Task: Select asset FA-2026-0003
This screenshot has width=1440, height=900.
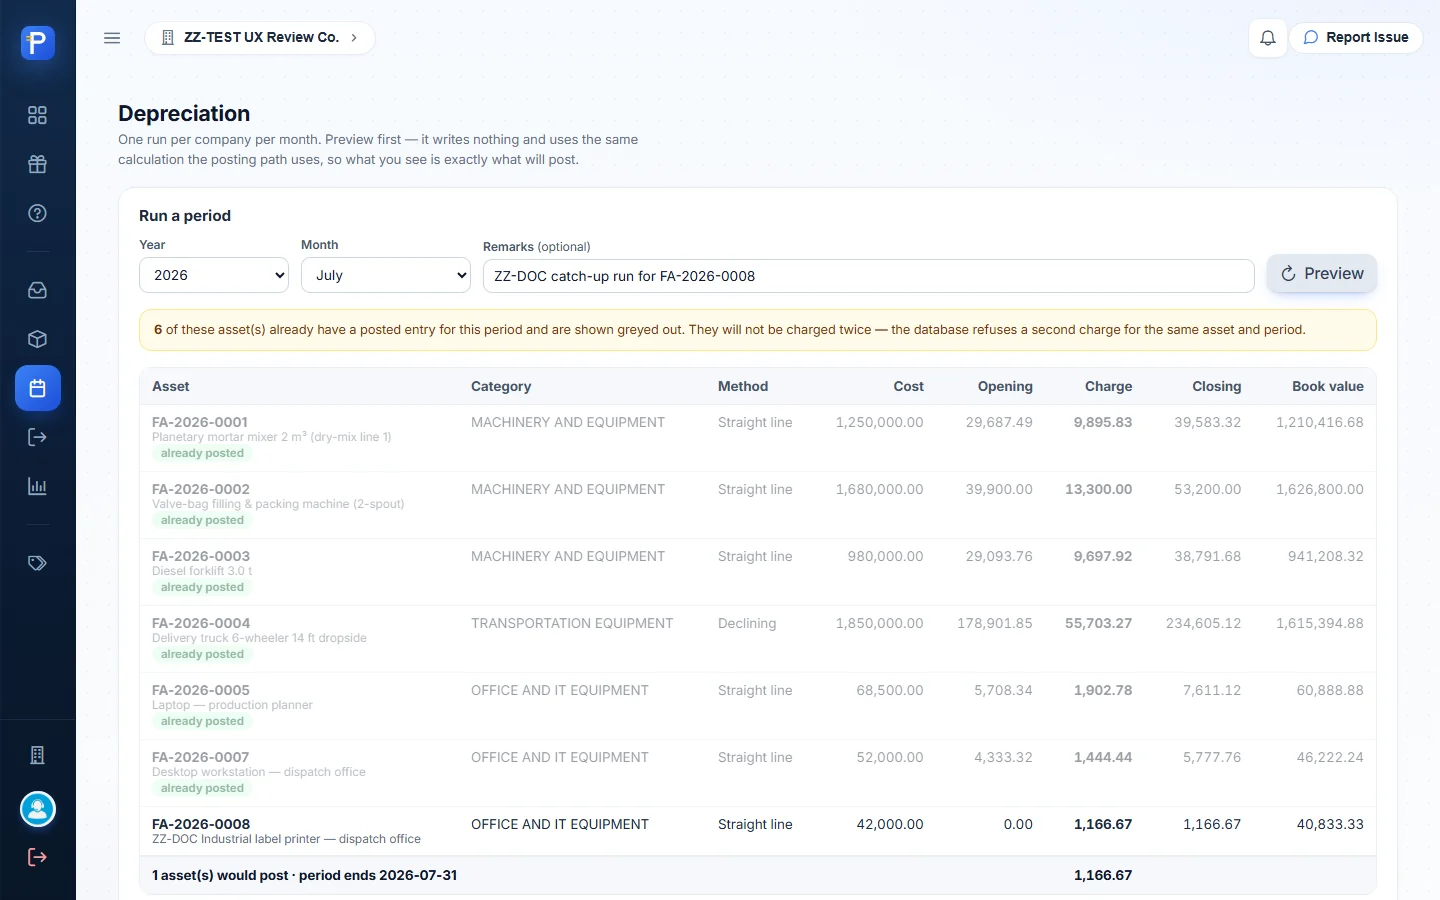Action: (201, 556)
